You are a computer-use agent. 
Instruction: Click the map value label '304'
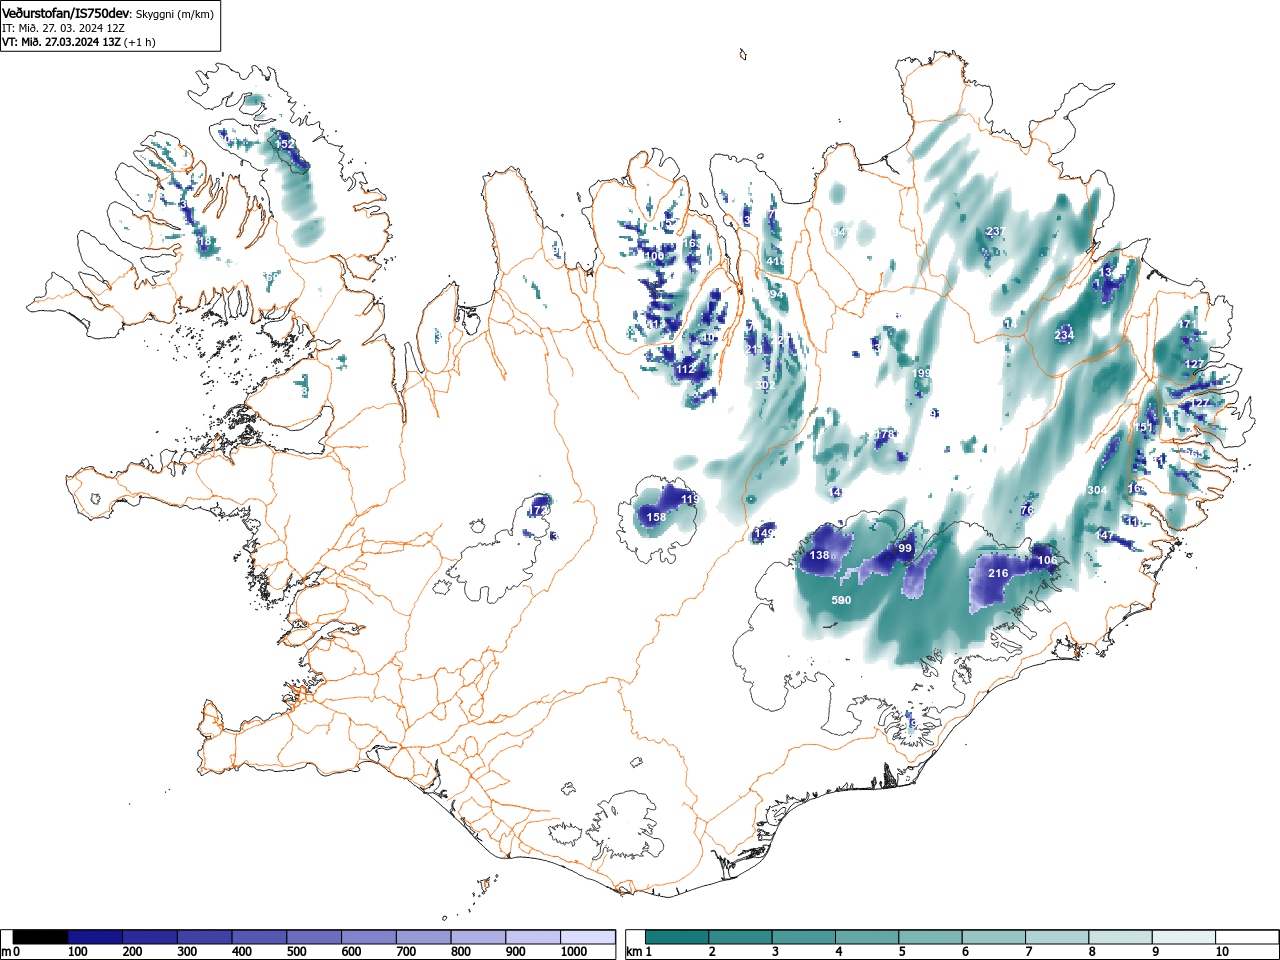(x=1097, y=490)
